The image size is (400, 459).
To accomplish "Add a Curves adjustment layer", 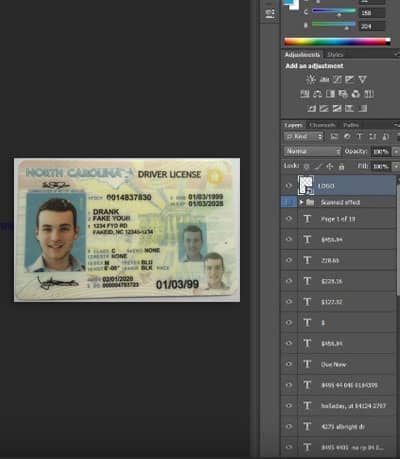I will [337, 79].
